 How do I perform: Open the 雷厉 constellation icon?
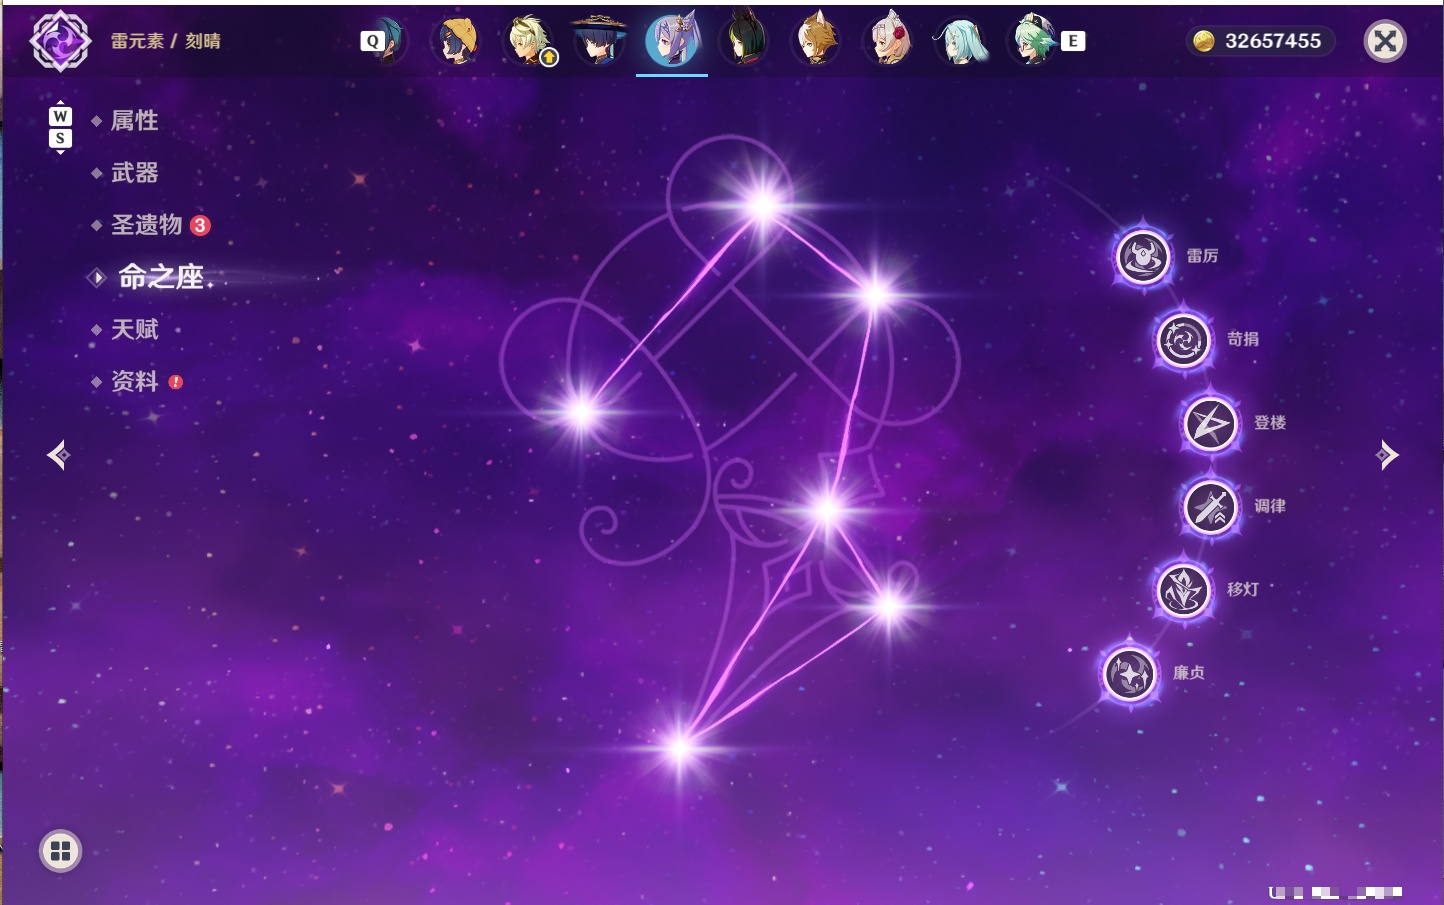point(1143,257)
